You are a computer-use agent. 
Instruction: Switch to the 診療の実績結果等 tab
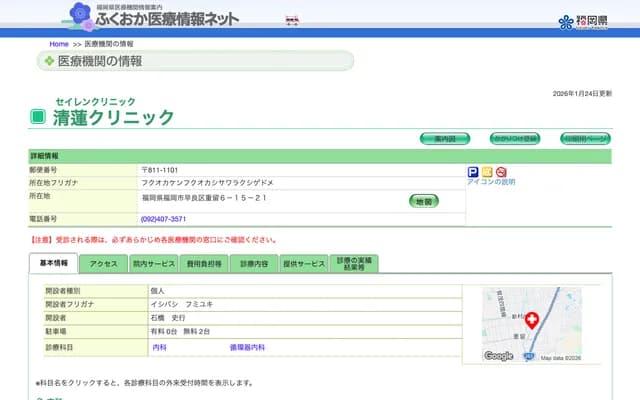tap(354, 264)
